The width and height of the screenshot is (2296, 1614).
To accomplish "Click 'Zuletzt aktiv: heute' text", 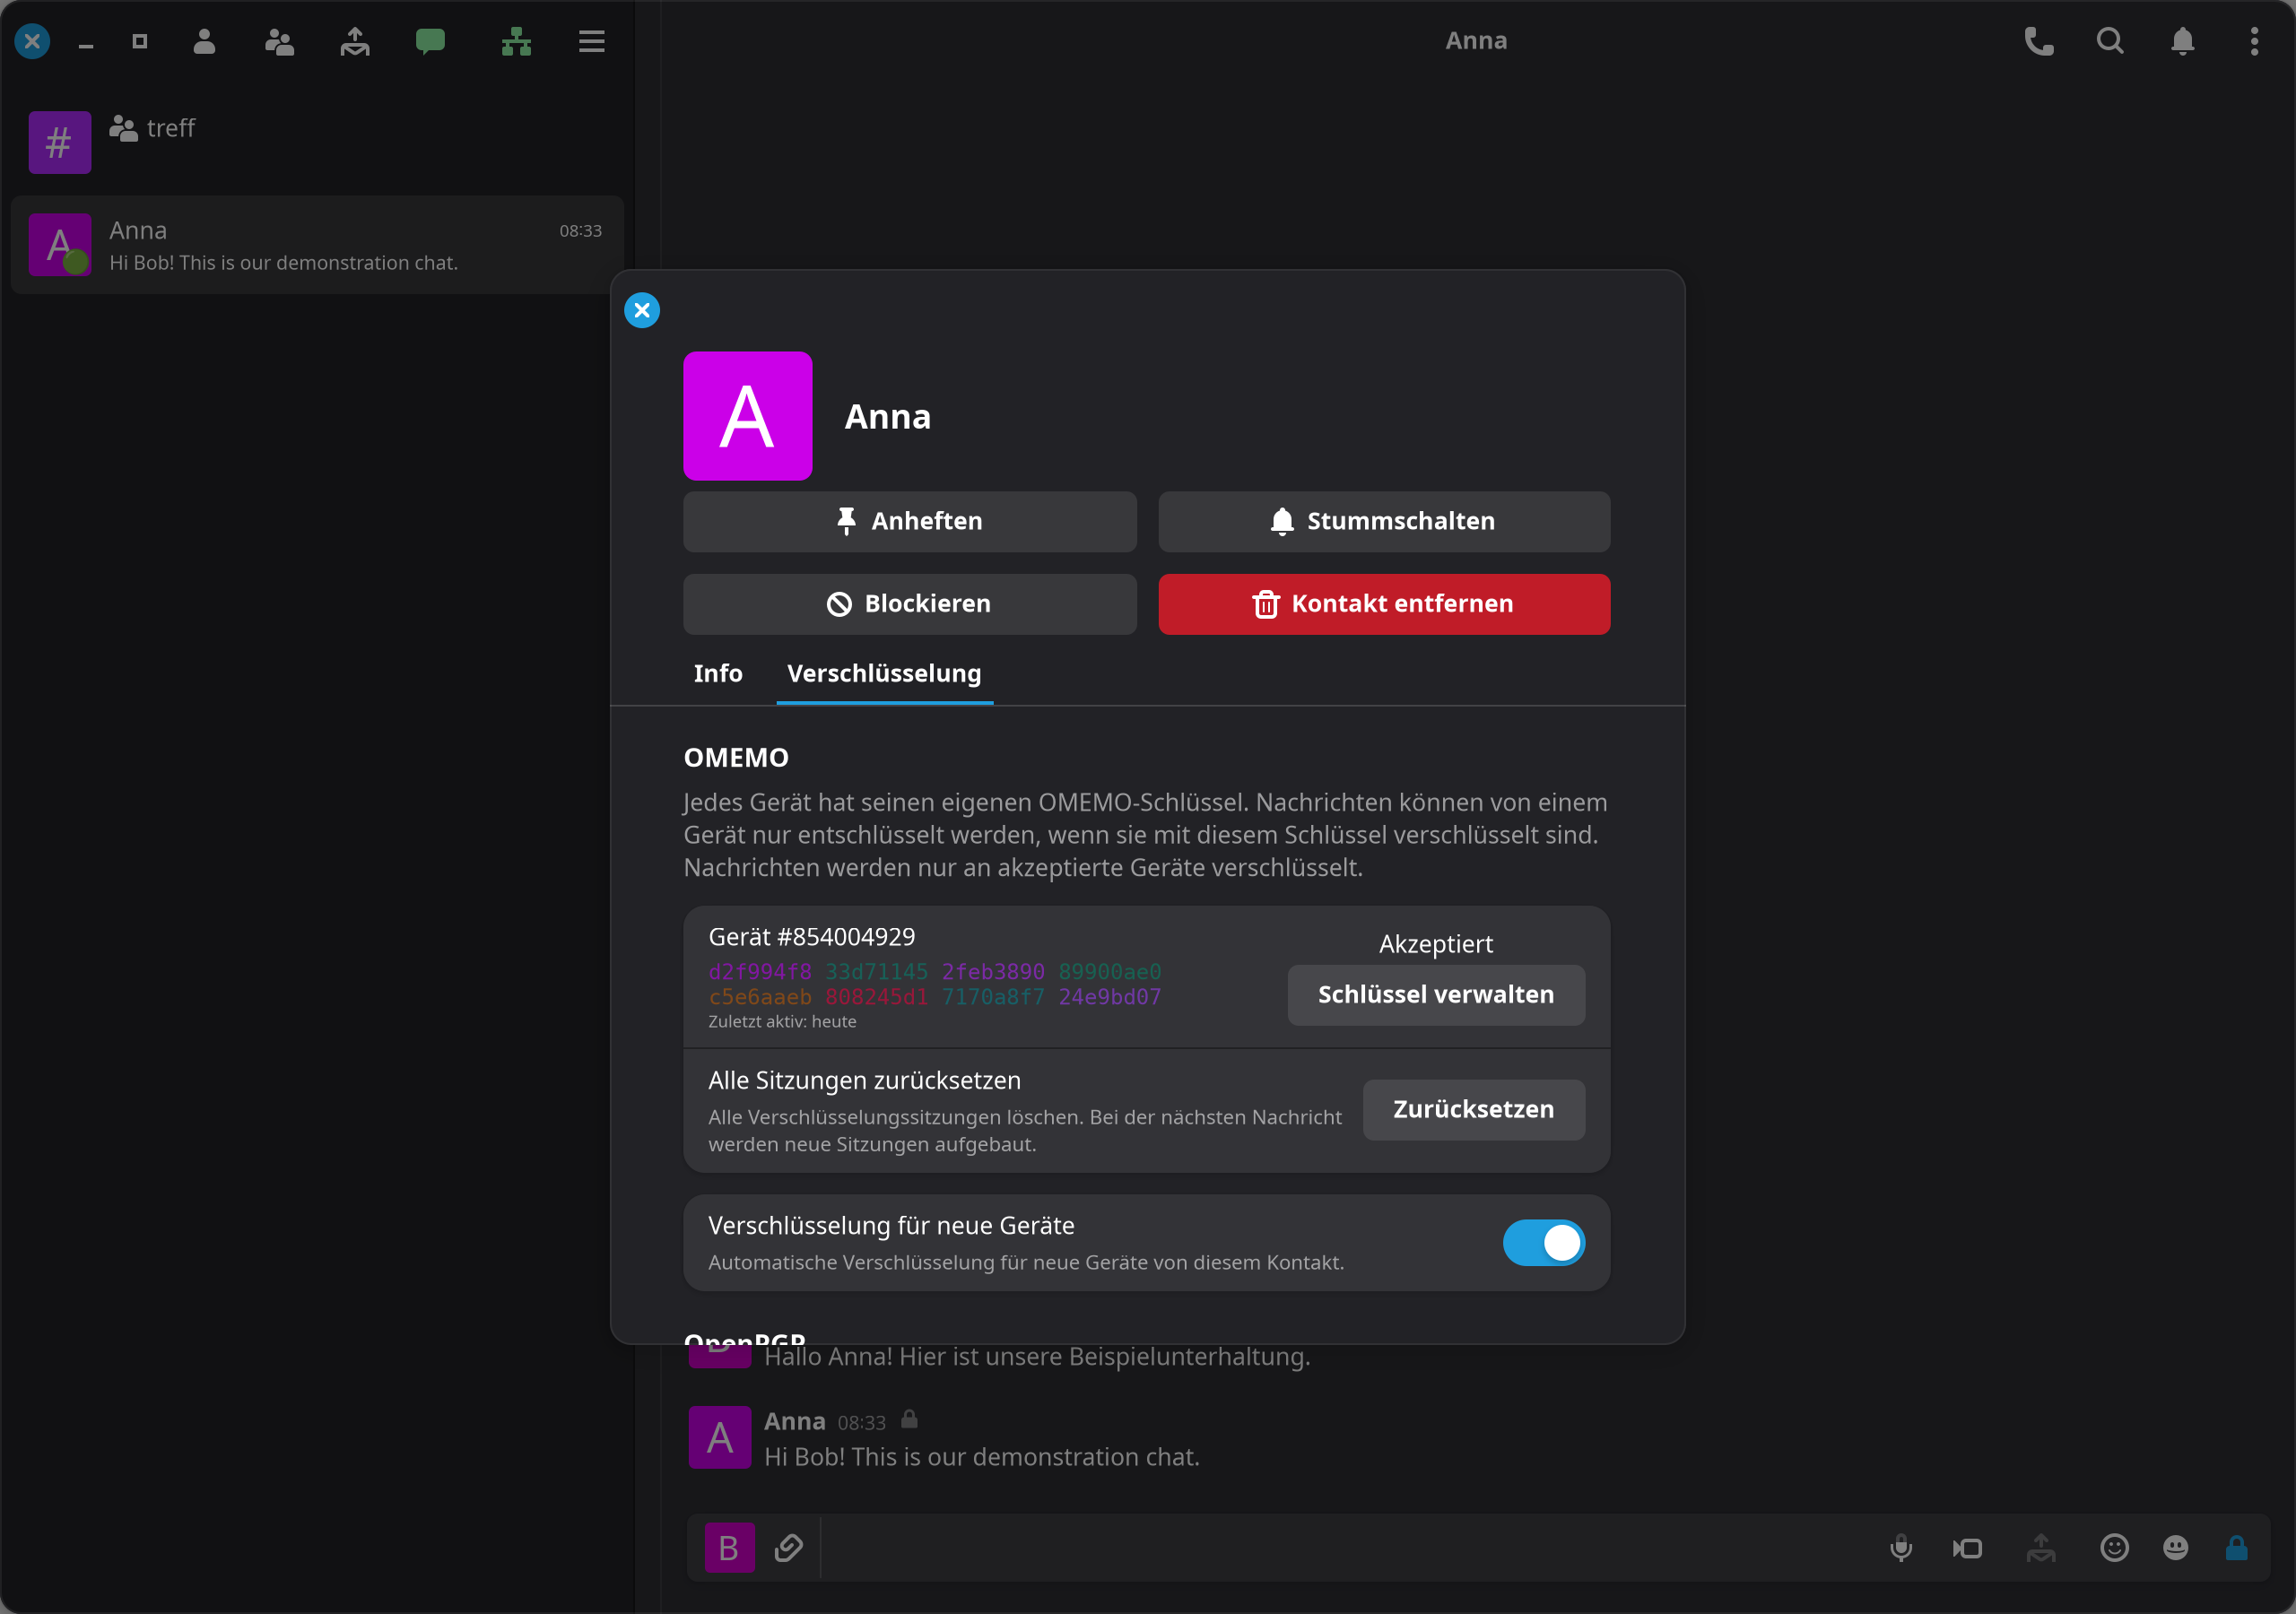I will [x=782, y=1021].
